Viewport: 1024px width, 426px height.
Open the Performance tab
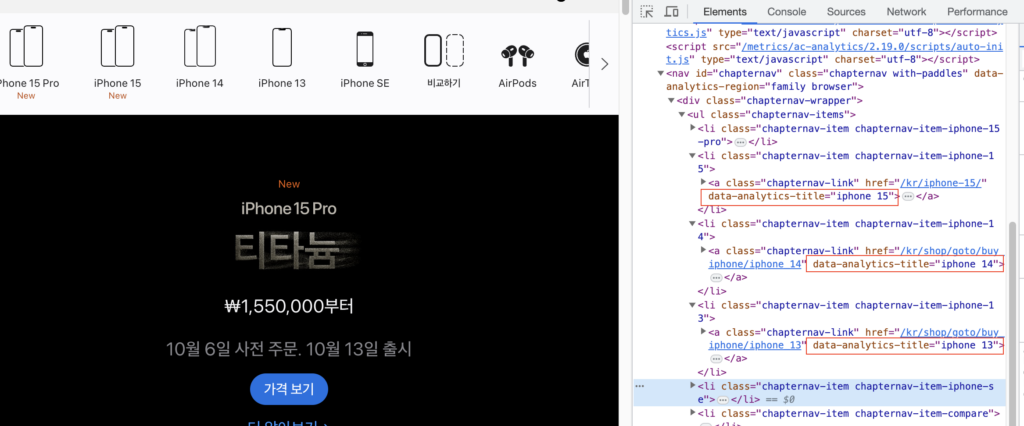point(977,12)
